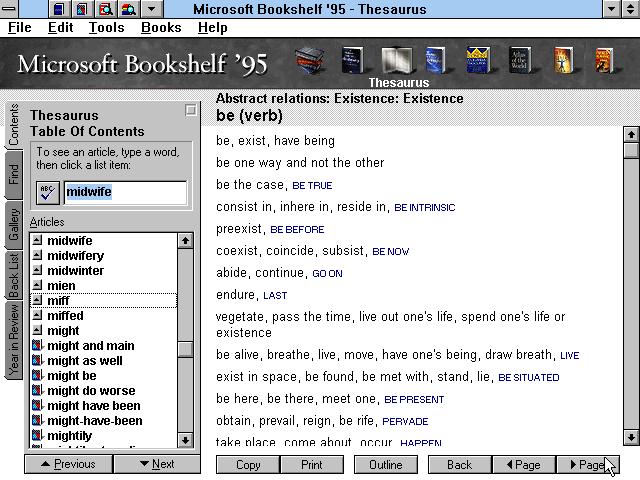
Task: Open the window control menu box
Action: (x=9, y=9)
